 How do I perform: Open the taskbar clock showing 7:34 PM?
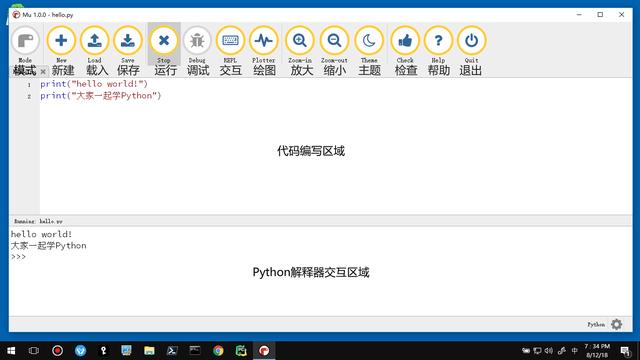597,351
